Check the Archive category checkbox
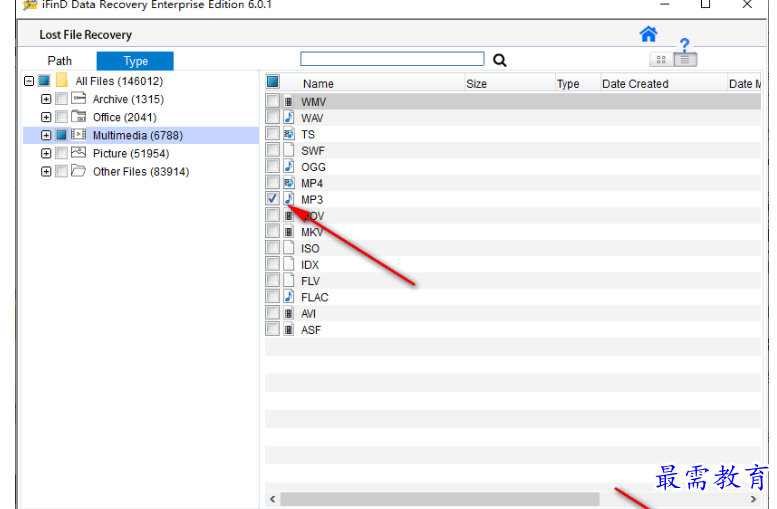Viewport: 777px width, 509px height. pos(61,99)
